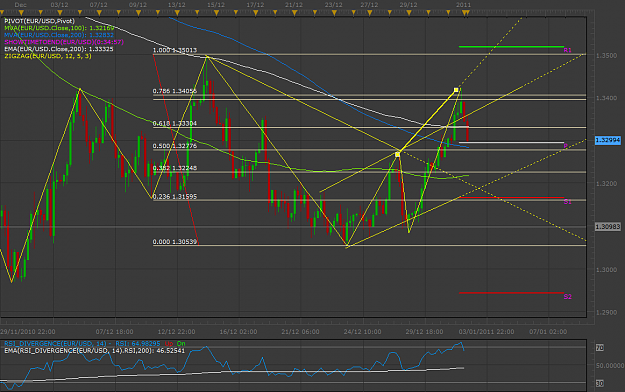Click the blue current price tag 1.32994
625x392 pixels.
coord(608,140)
